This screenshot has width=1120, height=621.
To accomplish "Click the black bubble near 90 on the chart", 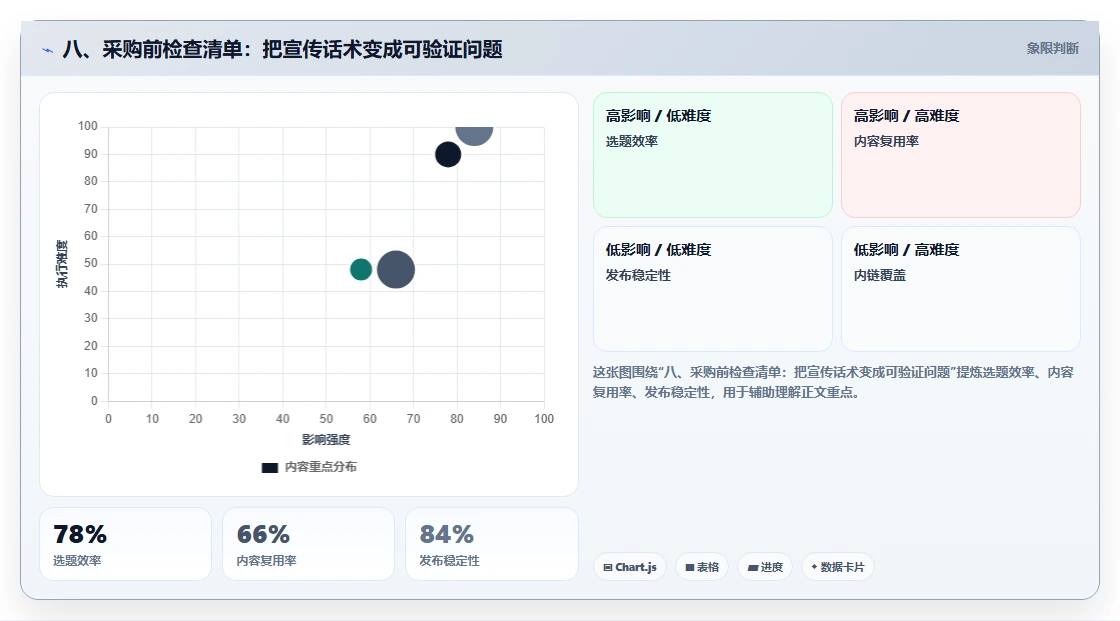I will [x=448, y=154].
